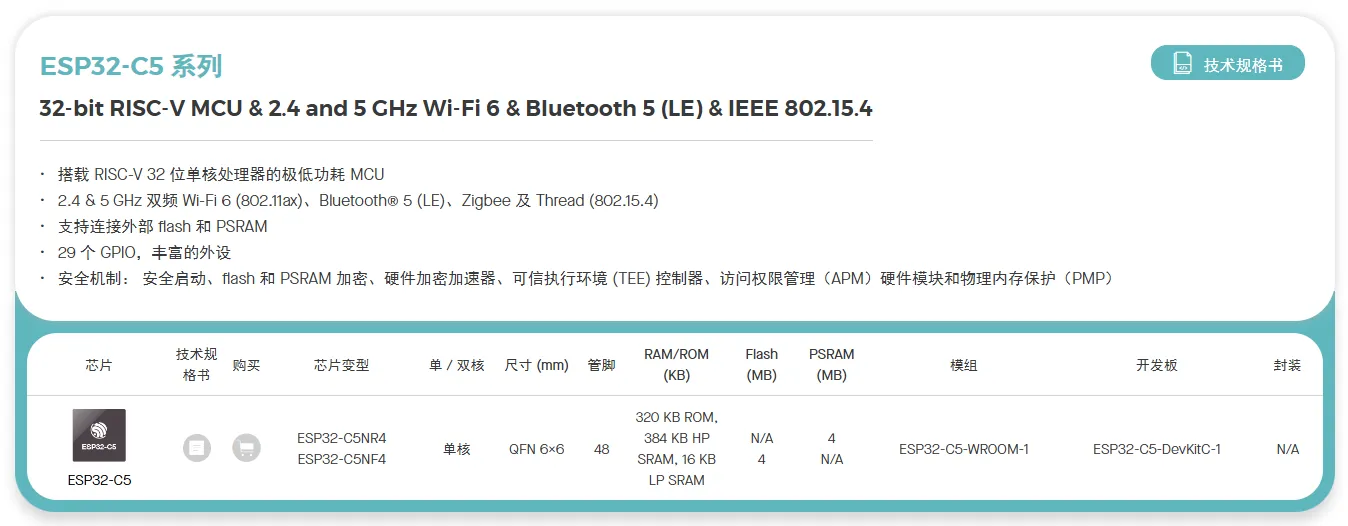Click the Flash (MB) column header
1348x526 pixels.
[x=761, y=365]
